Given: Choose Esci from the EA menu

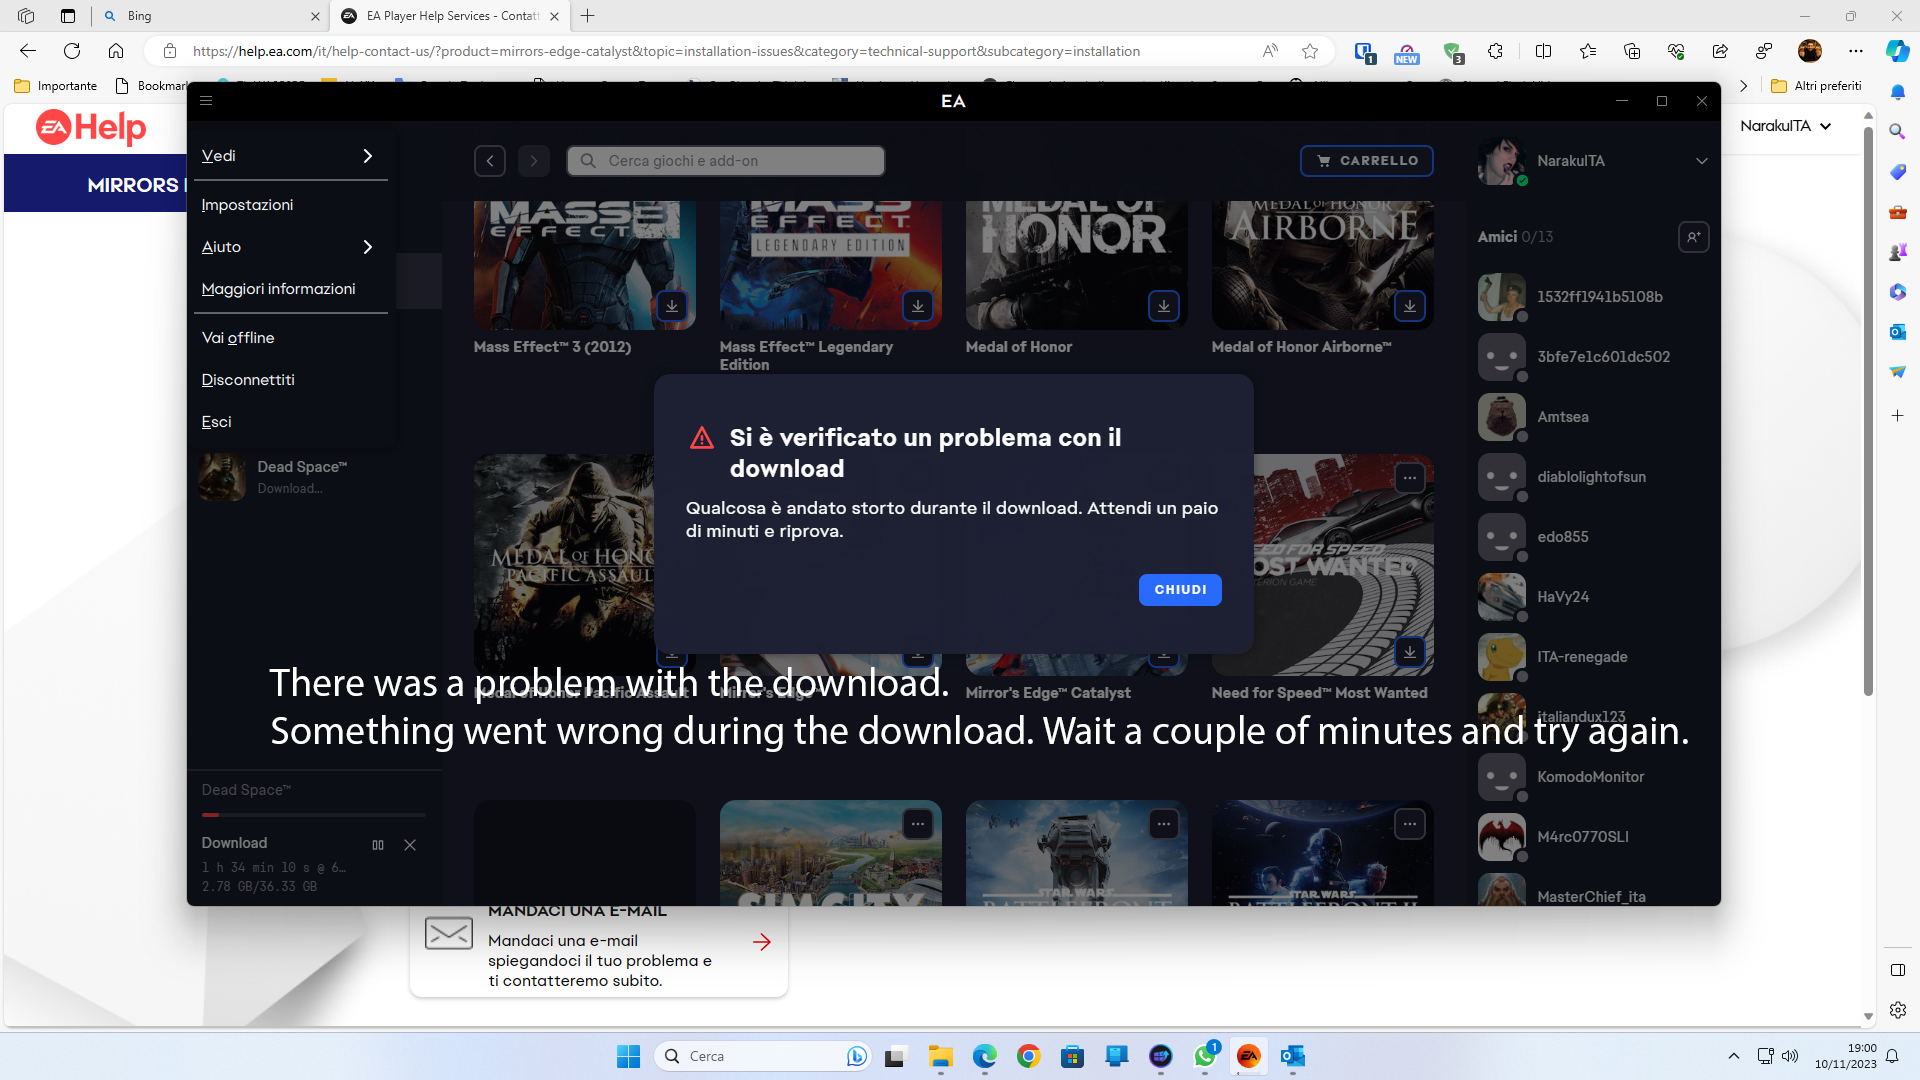Looking at the screenshot, I should (x=216, y=422).
